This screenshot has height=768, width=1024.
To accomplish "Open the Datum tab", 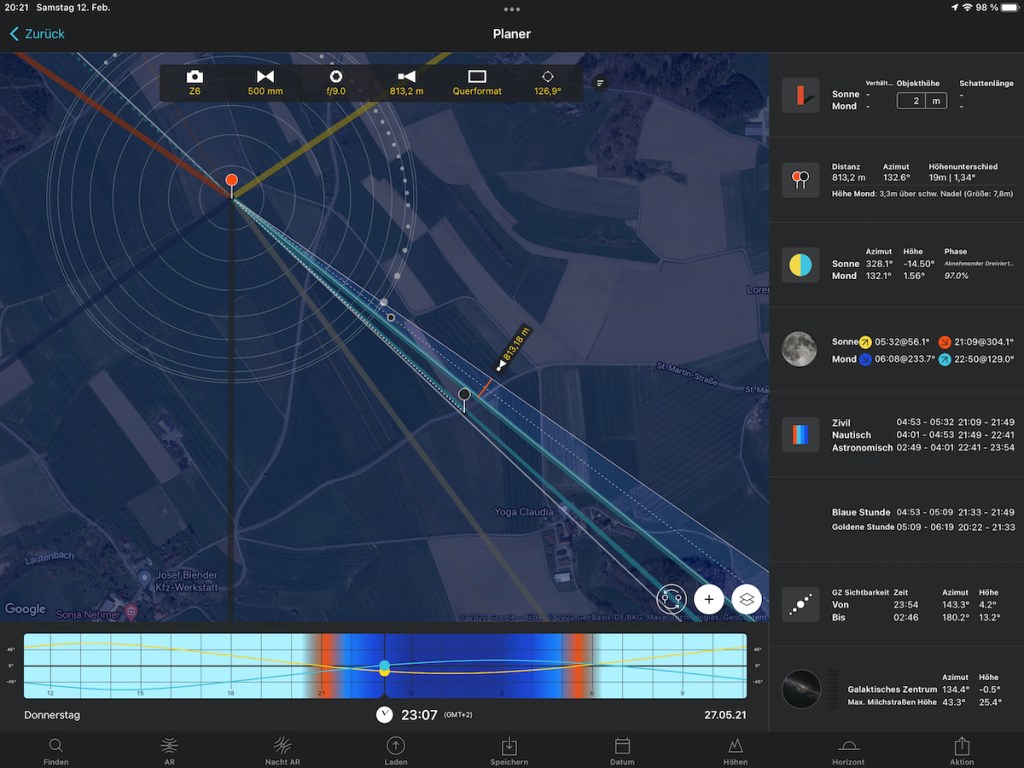I will pos(622,751).
